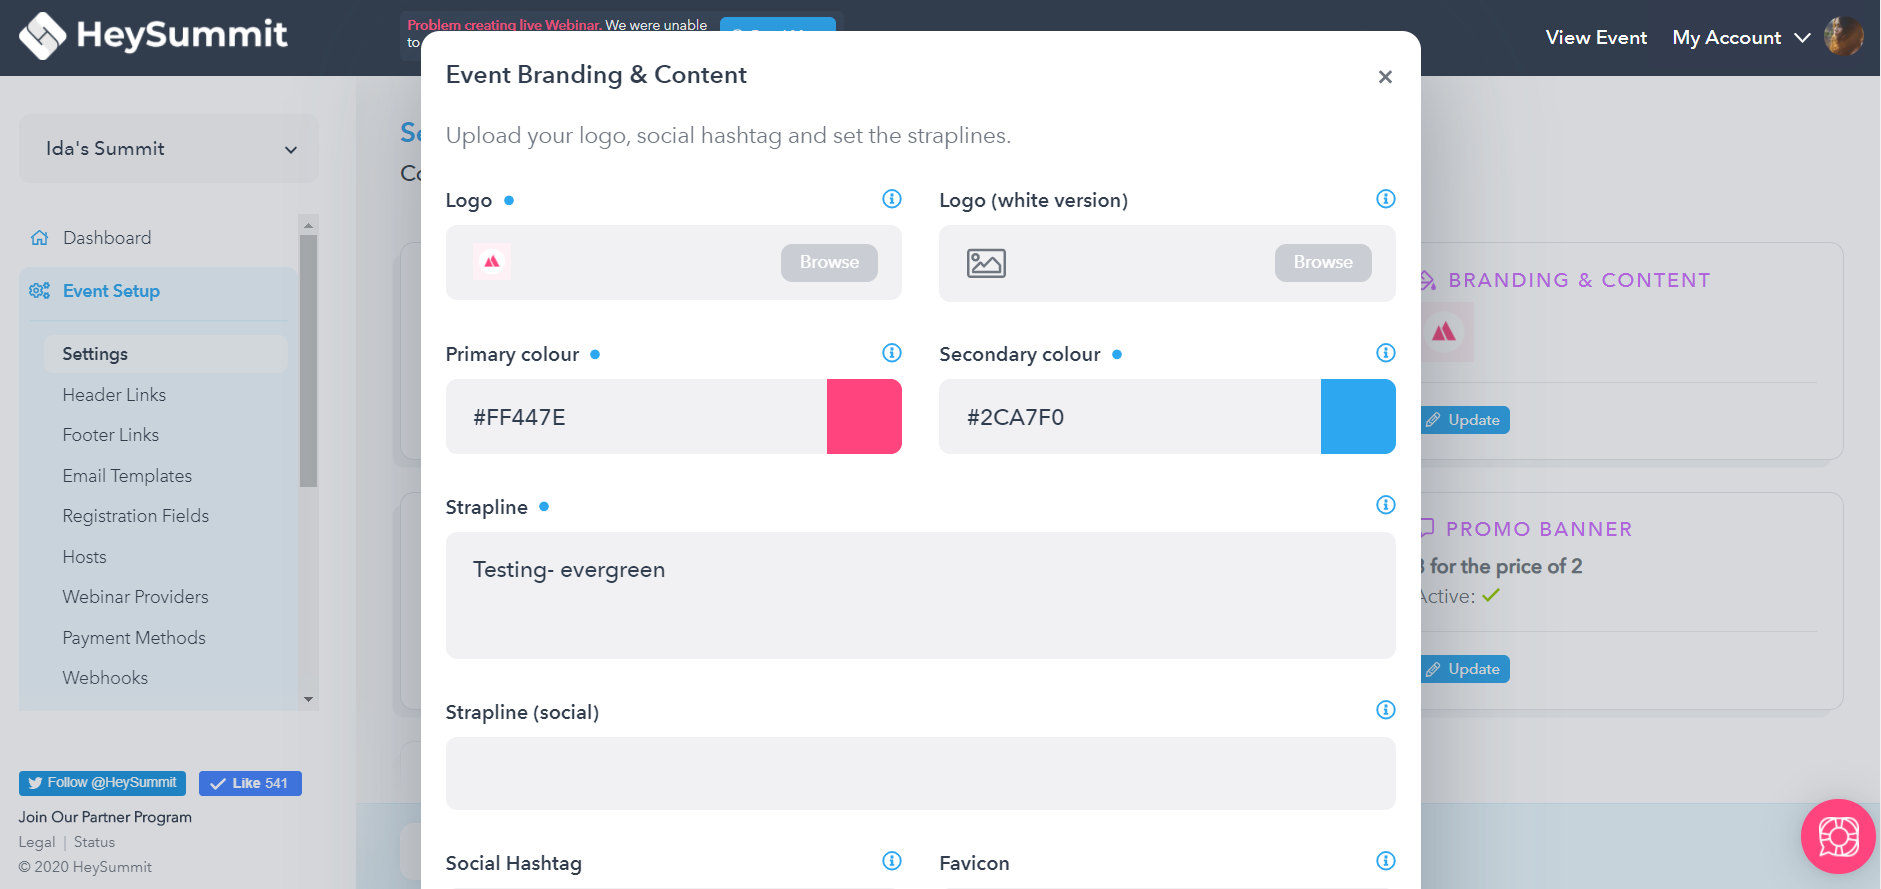The height and width of the screenshot is (889, 1881).
Task: Click Browse for the Logo upload
Action: (x=829, y=262)
